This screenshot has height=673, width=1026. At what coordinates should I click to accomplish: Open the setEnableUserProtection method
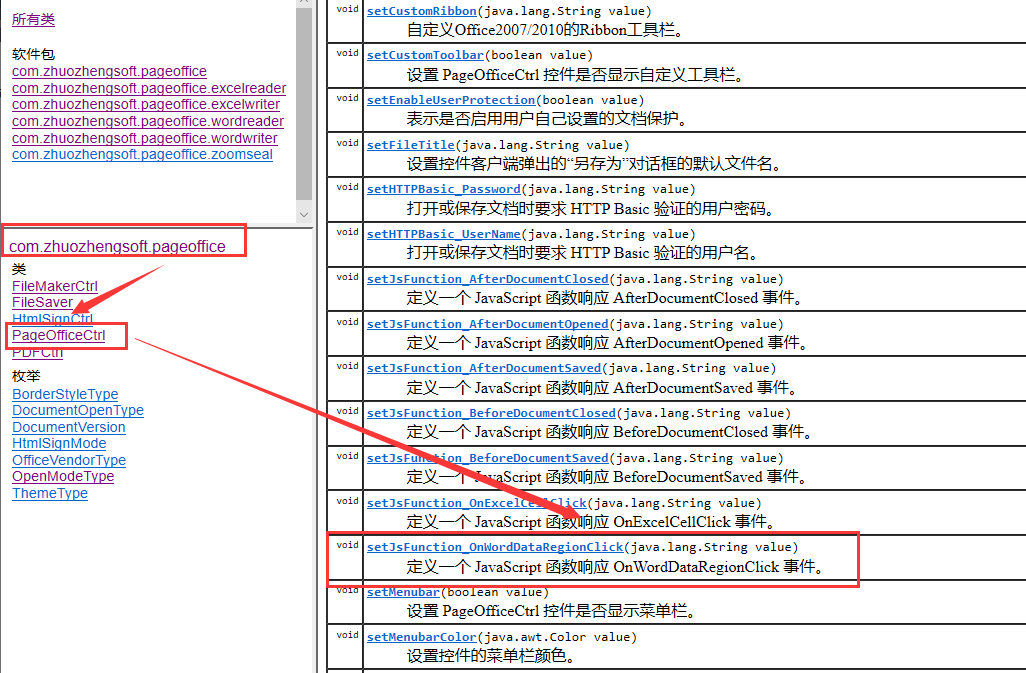point(451,100)
